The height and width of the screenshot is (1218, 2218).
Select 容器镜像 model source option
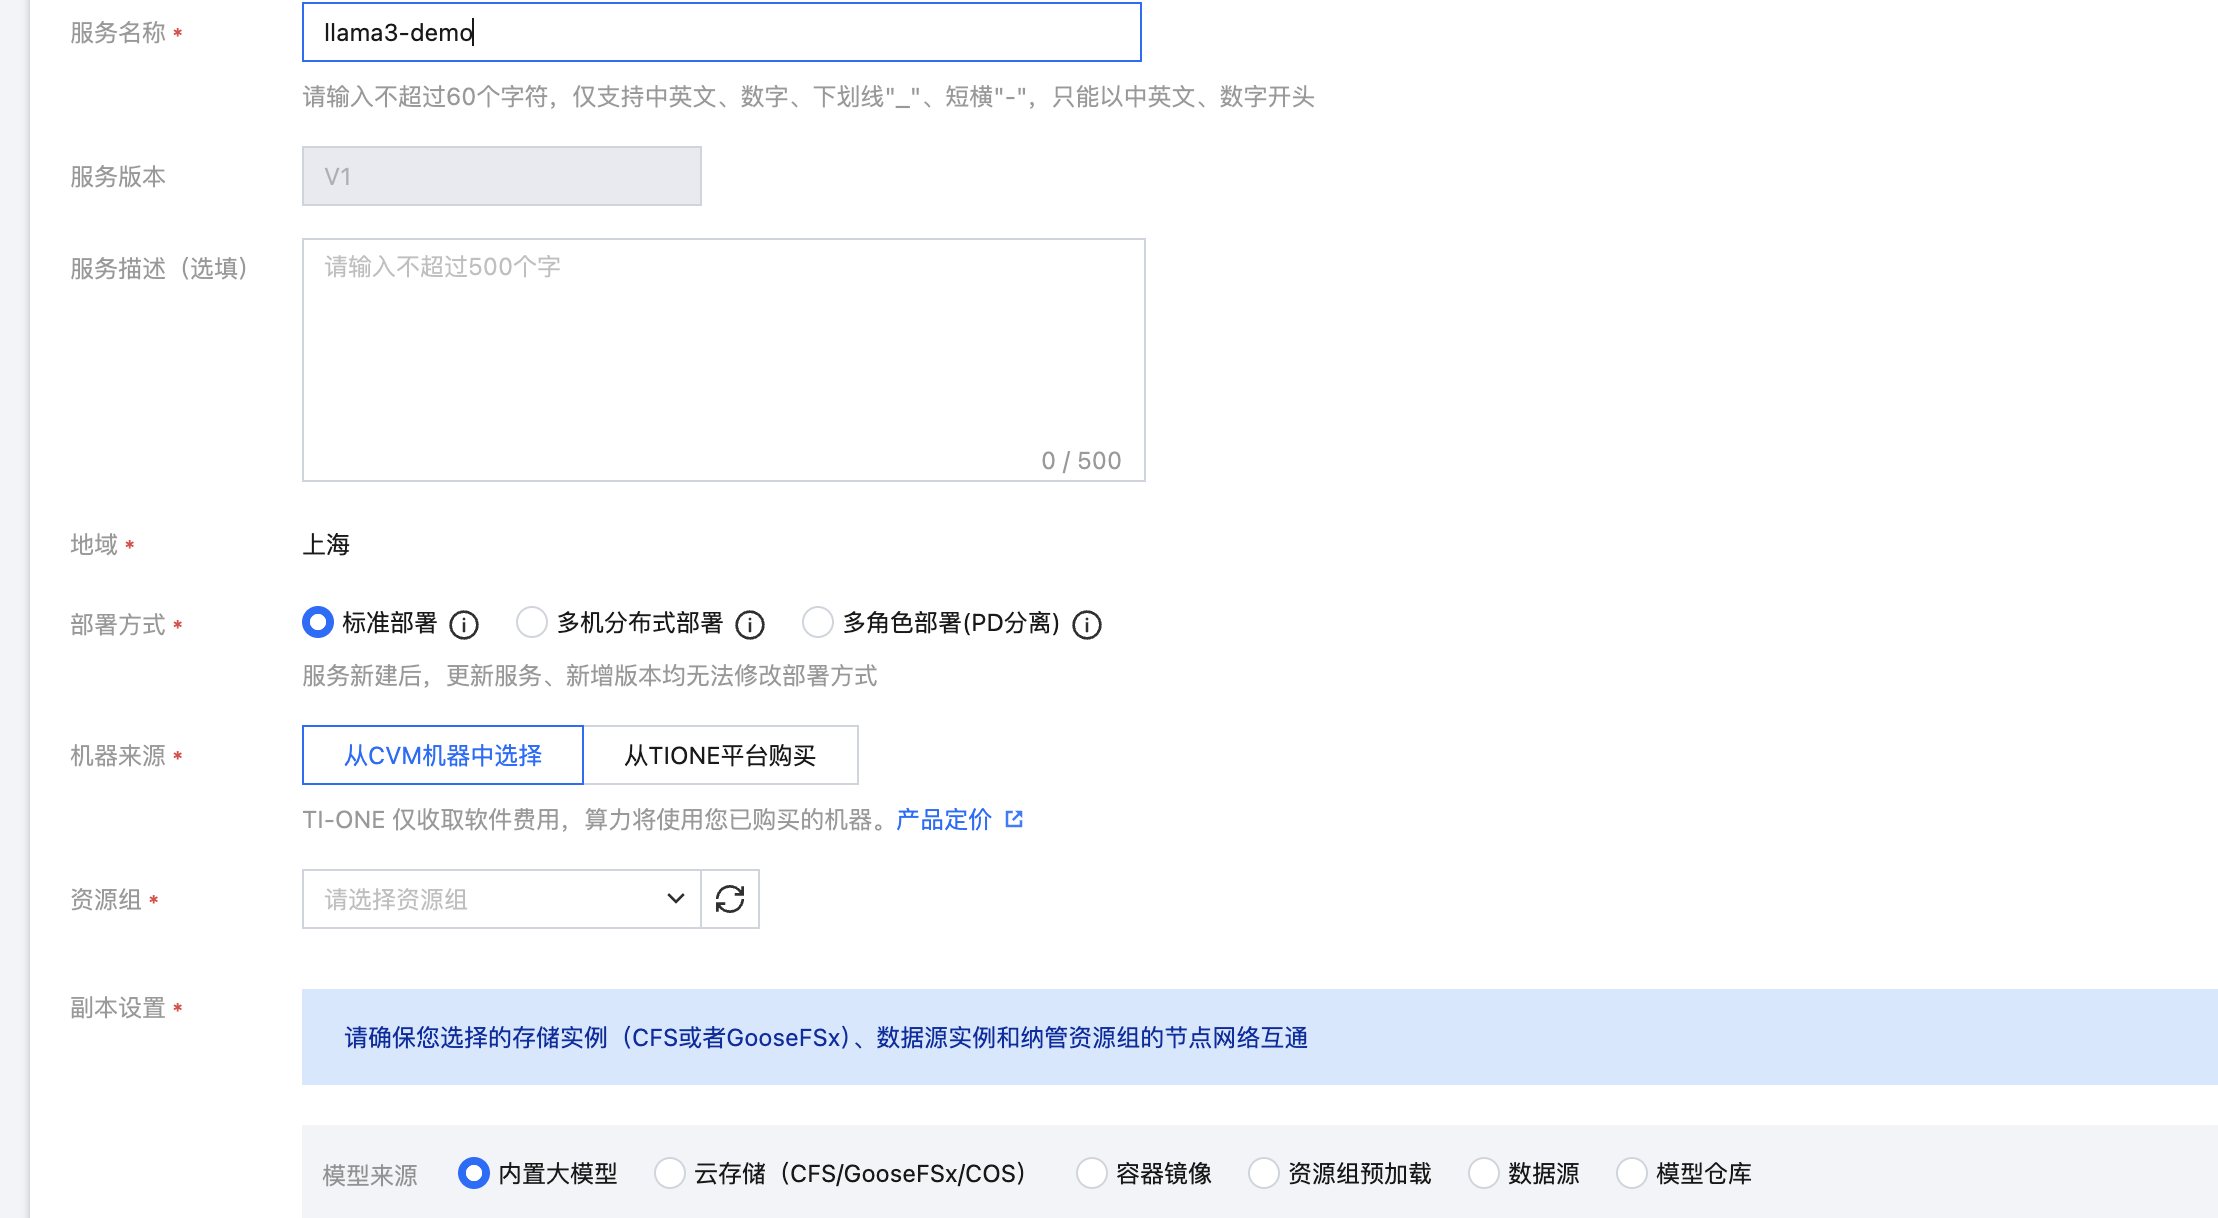pyautogui.click(x=1091, y=1173)
